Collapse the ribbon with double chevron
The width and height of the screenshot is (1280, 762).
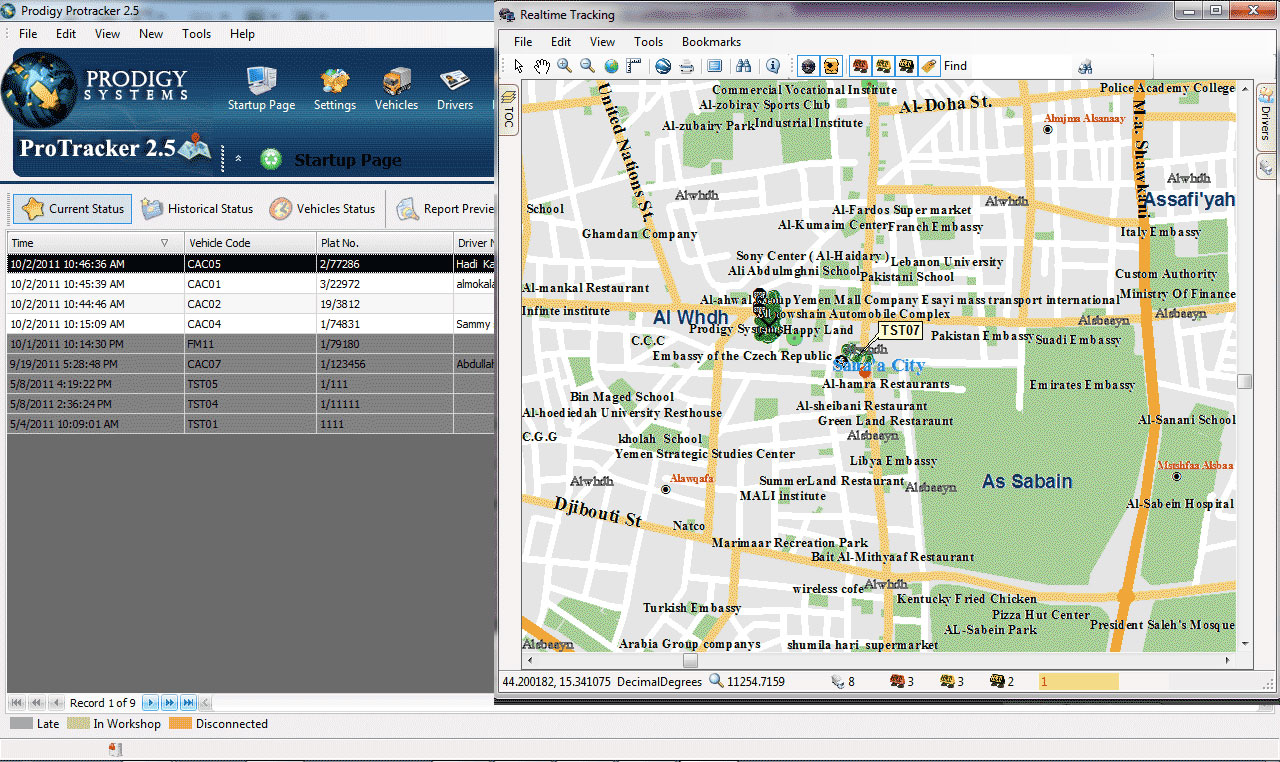[x=238, y=158]
